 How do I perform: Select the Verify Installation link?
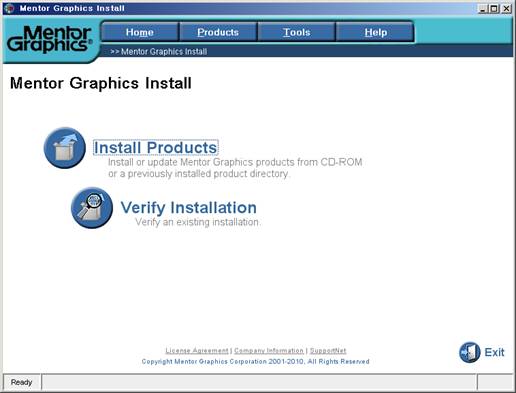click(x=189, y=207)
